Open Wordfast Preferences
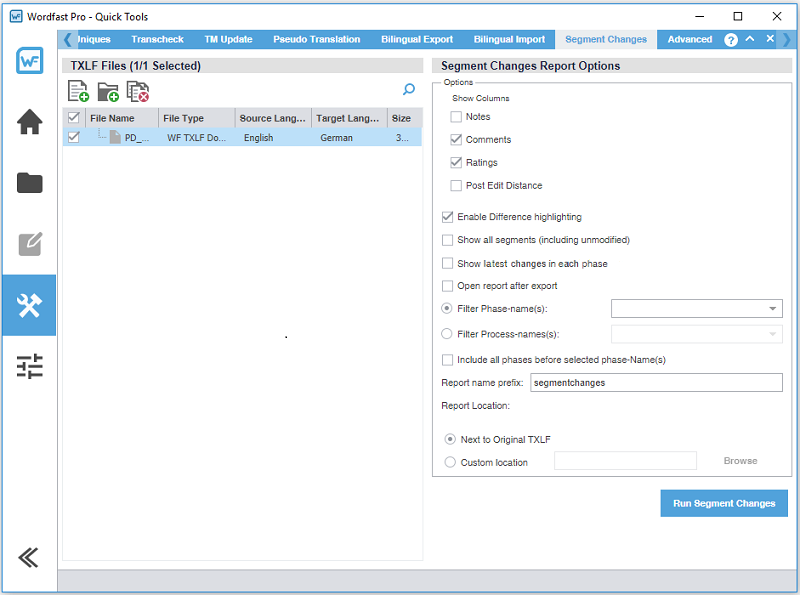Image resolution: width=800 pixels, height=595 pixels. 29,367
